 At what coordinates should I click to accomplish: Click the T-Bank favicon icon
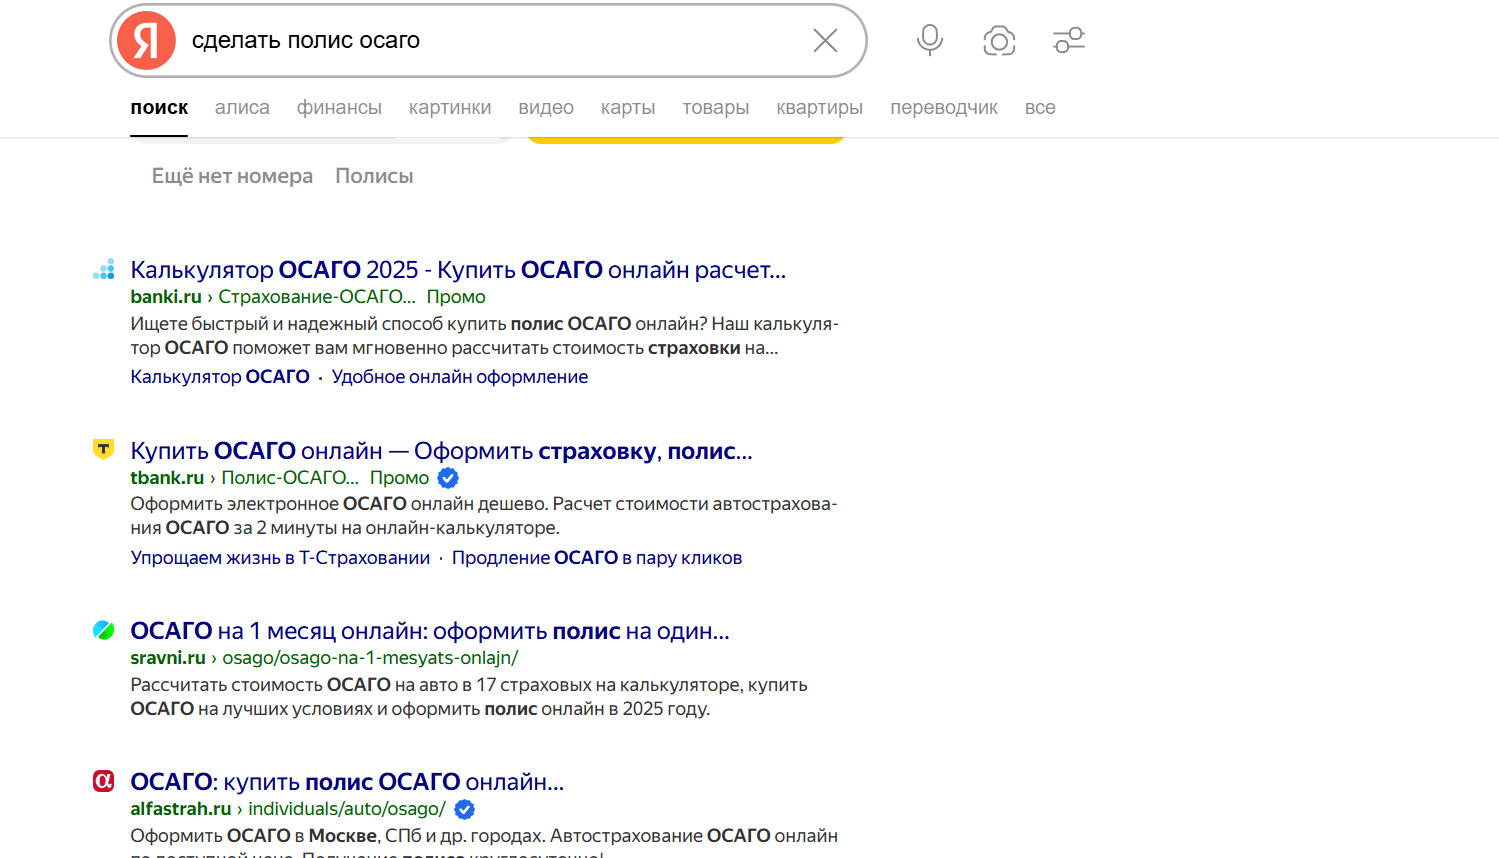103,450
